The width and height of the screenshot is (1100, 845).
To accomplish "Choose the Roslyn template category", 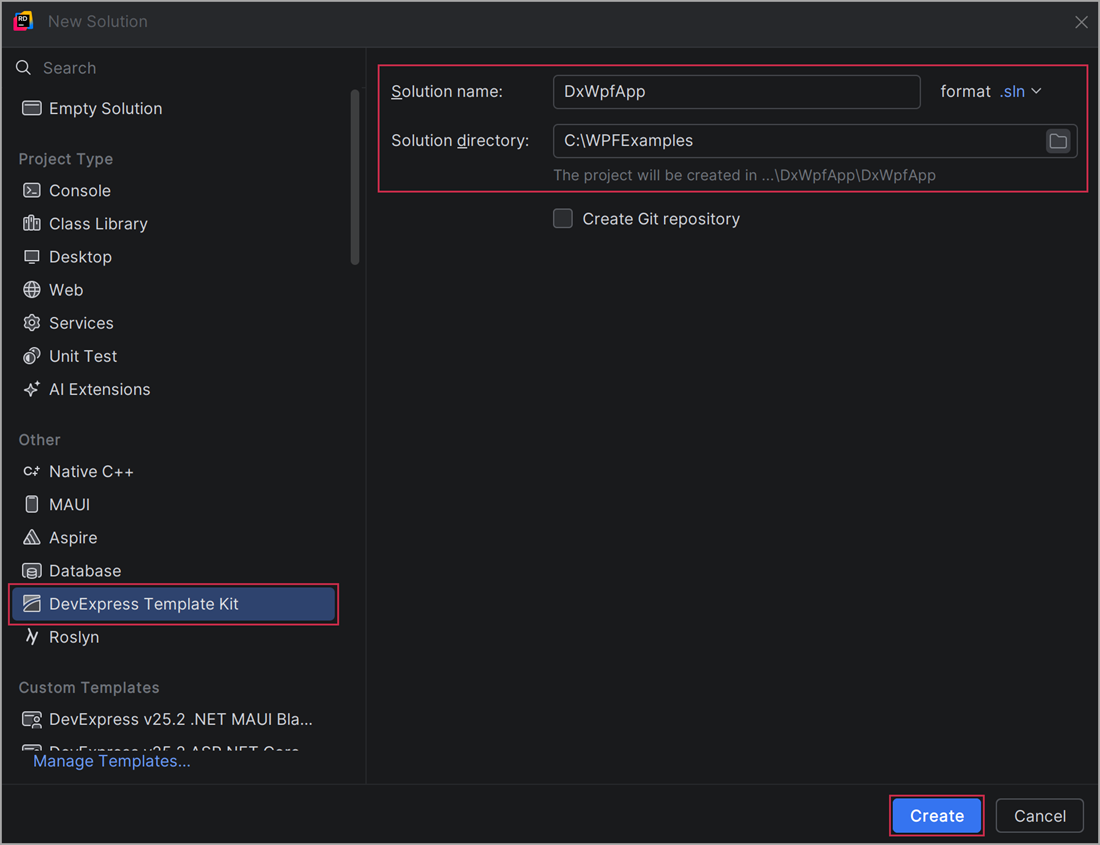I will 74,637.
